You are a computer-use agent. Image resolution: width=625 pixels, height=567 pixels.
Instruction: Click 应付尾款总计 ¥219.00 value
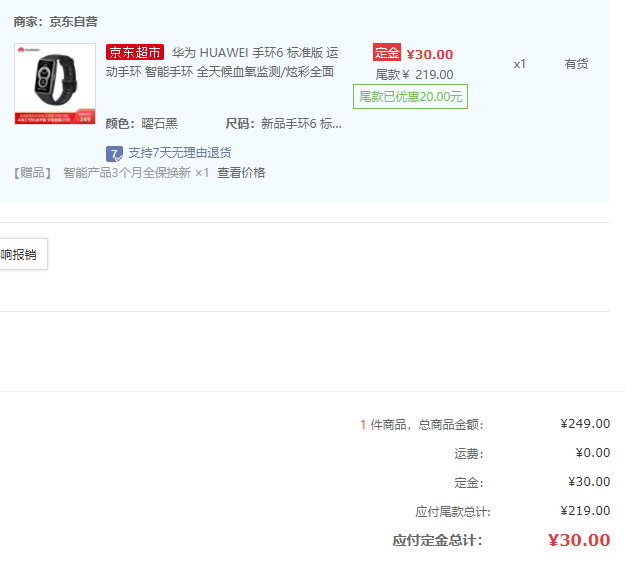585,511
